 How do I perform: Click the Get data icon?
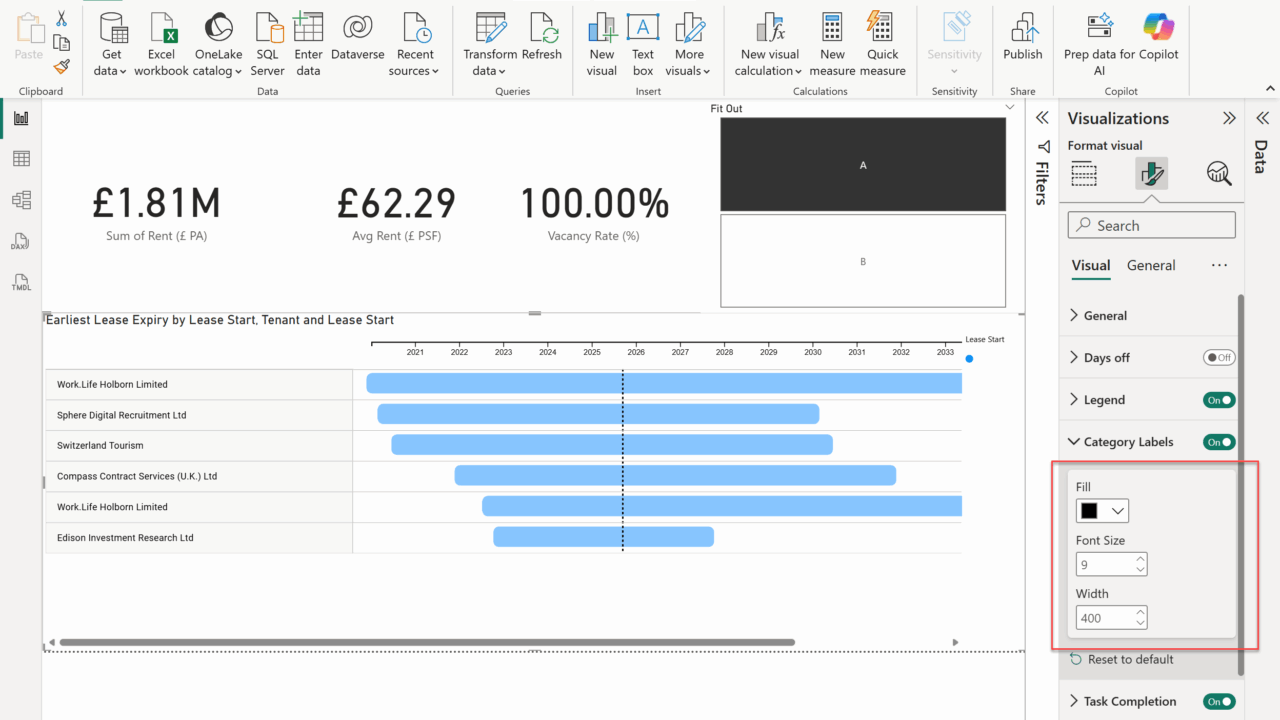[111, 27]
